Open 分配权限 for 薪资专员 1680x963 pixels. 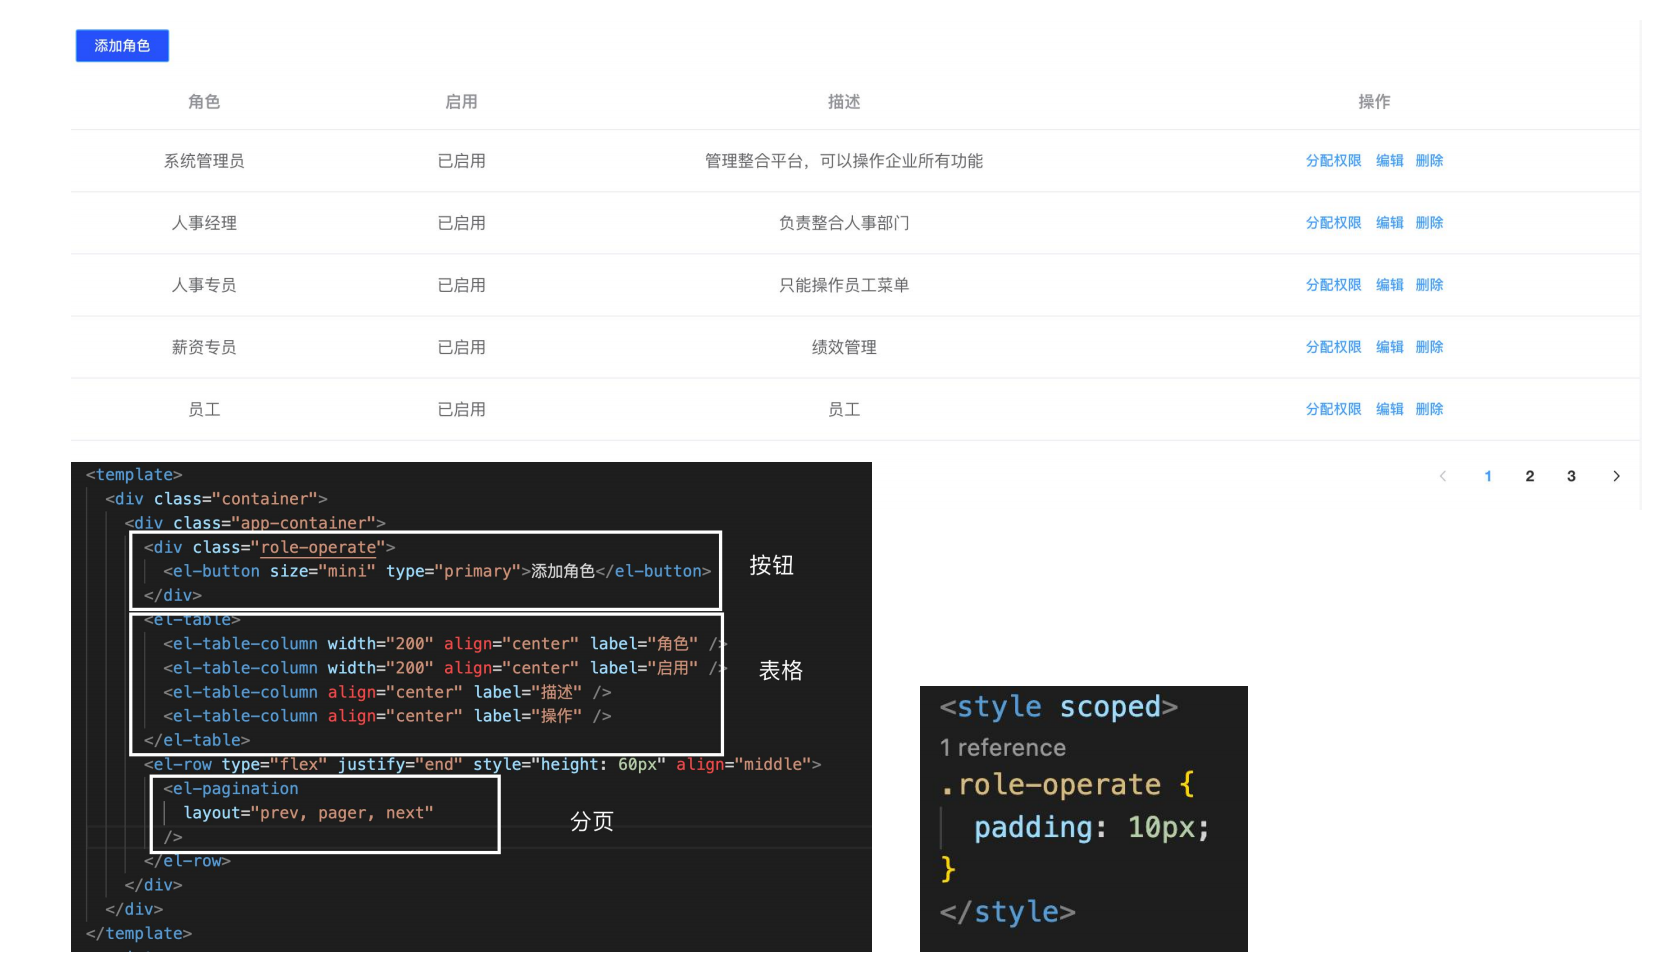coord(1334,347)
